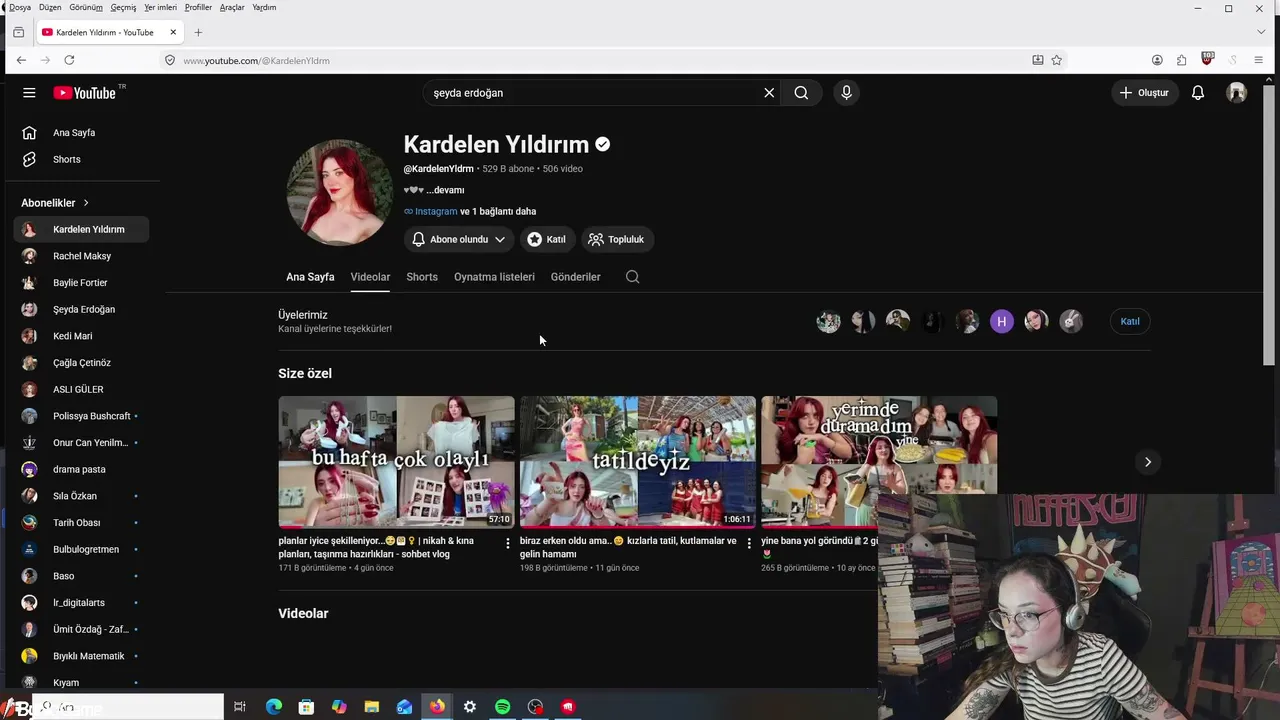This screenshot has height=720, width=1280.
Task: Start voice search with the microphone icon
Action: click(846, 93)
